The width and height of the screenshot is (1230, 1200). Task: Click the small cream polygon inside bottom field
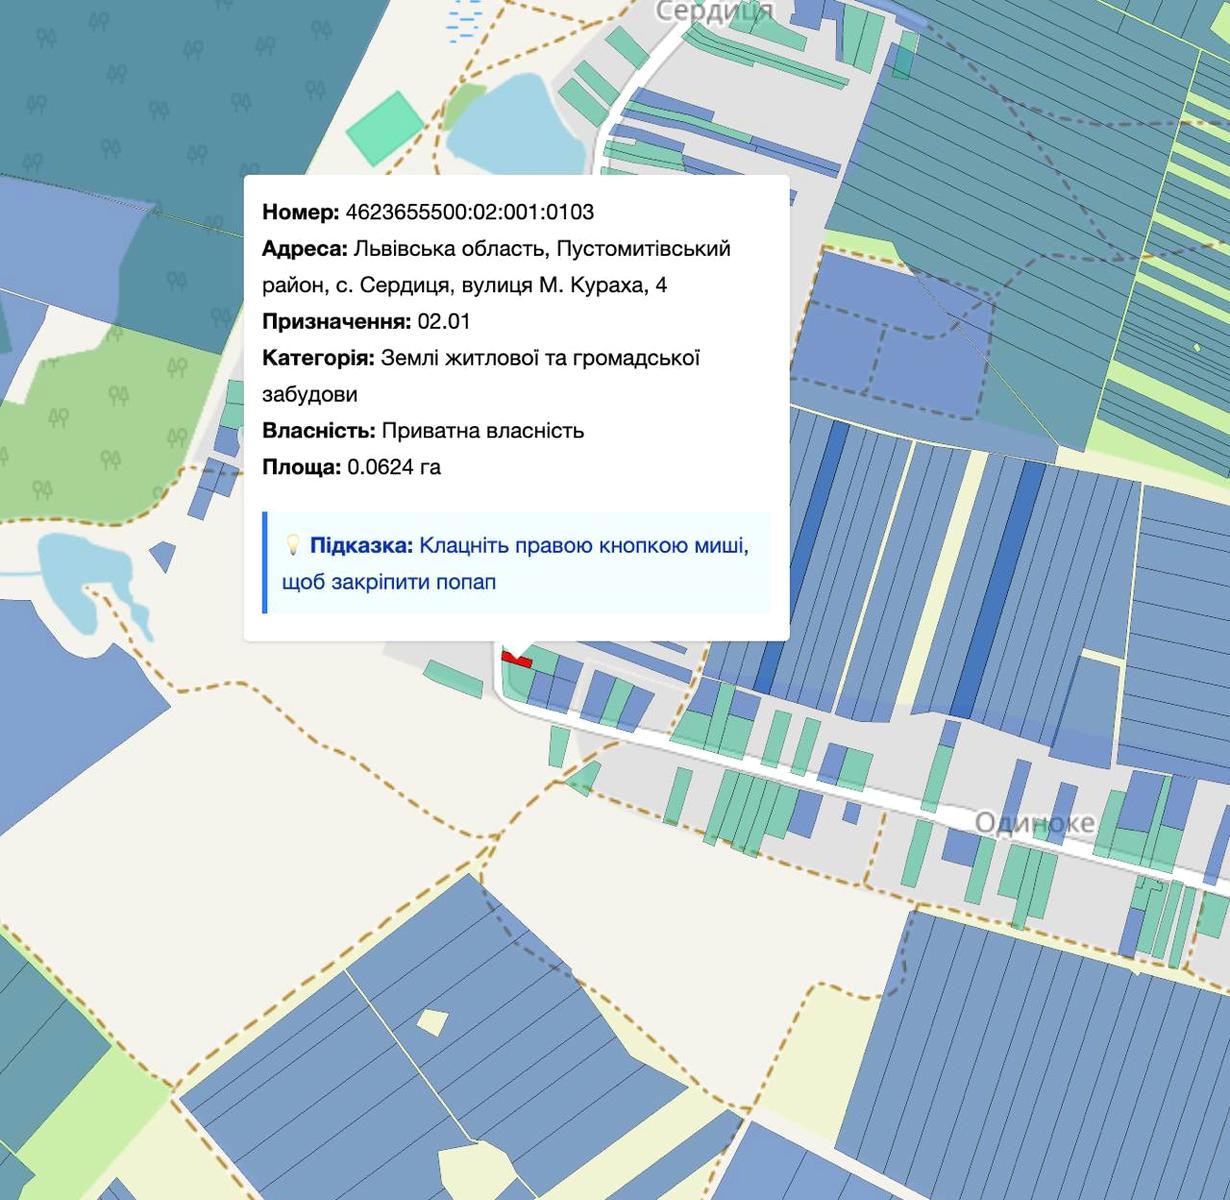[x=432, y=1022]
